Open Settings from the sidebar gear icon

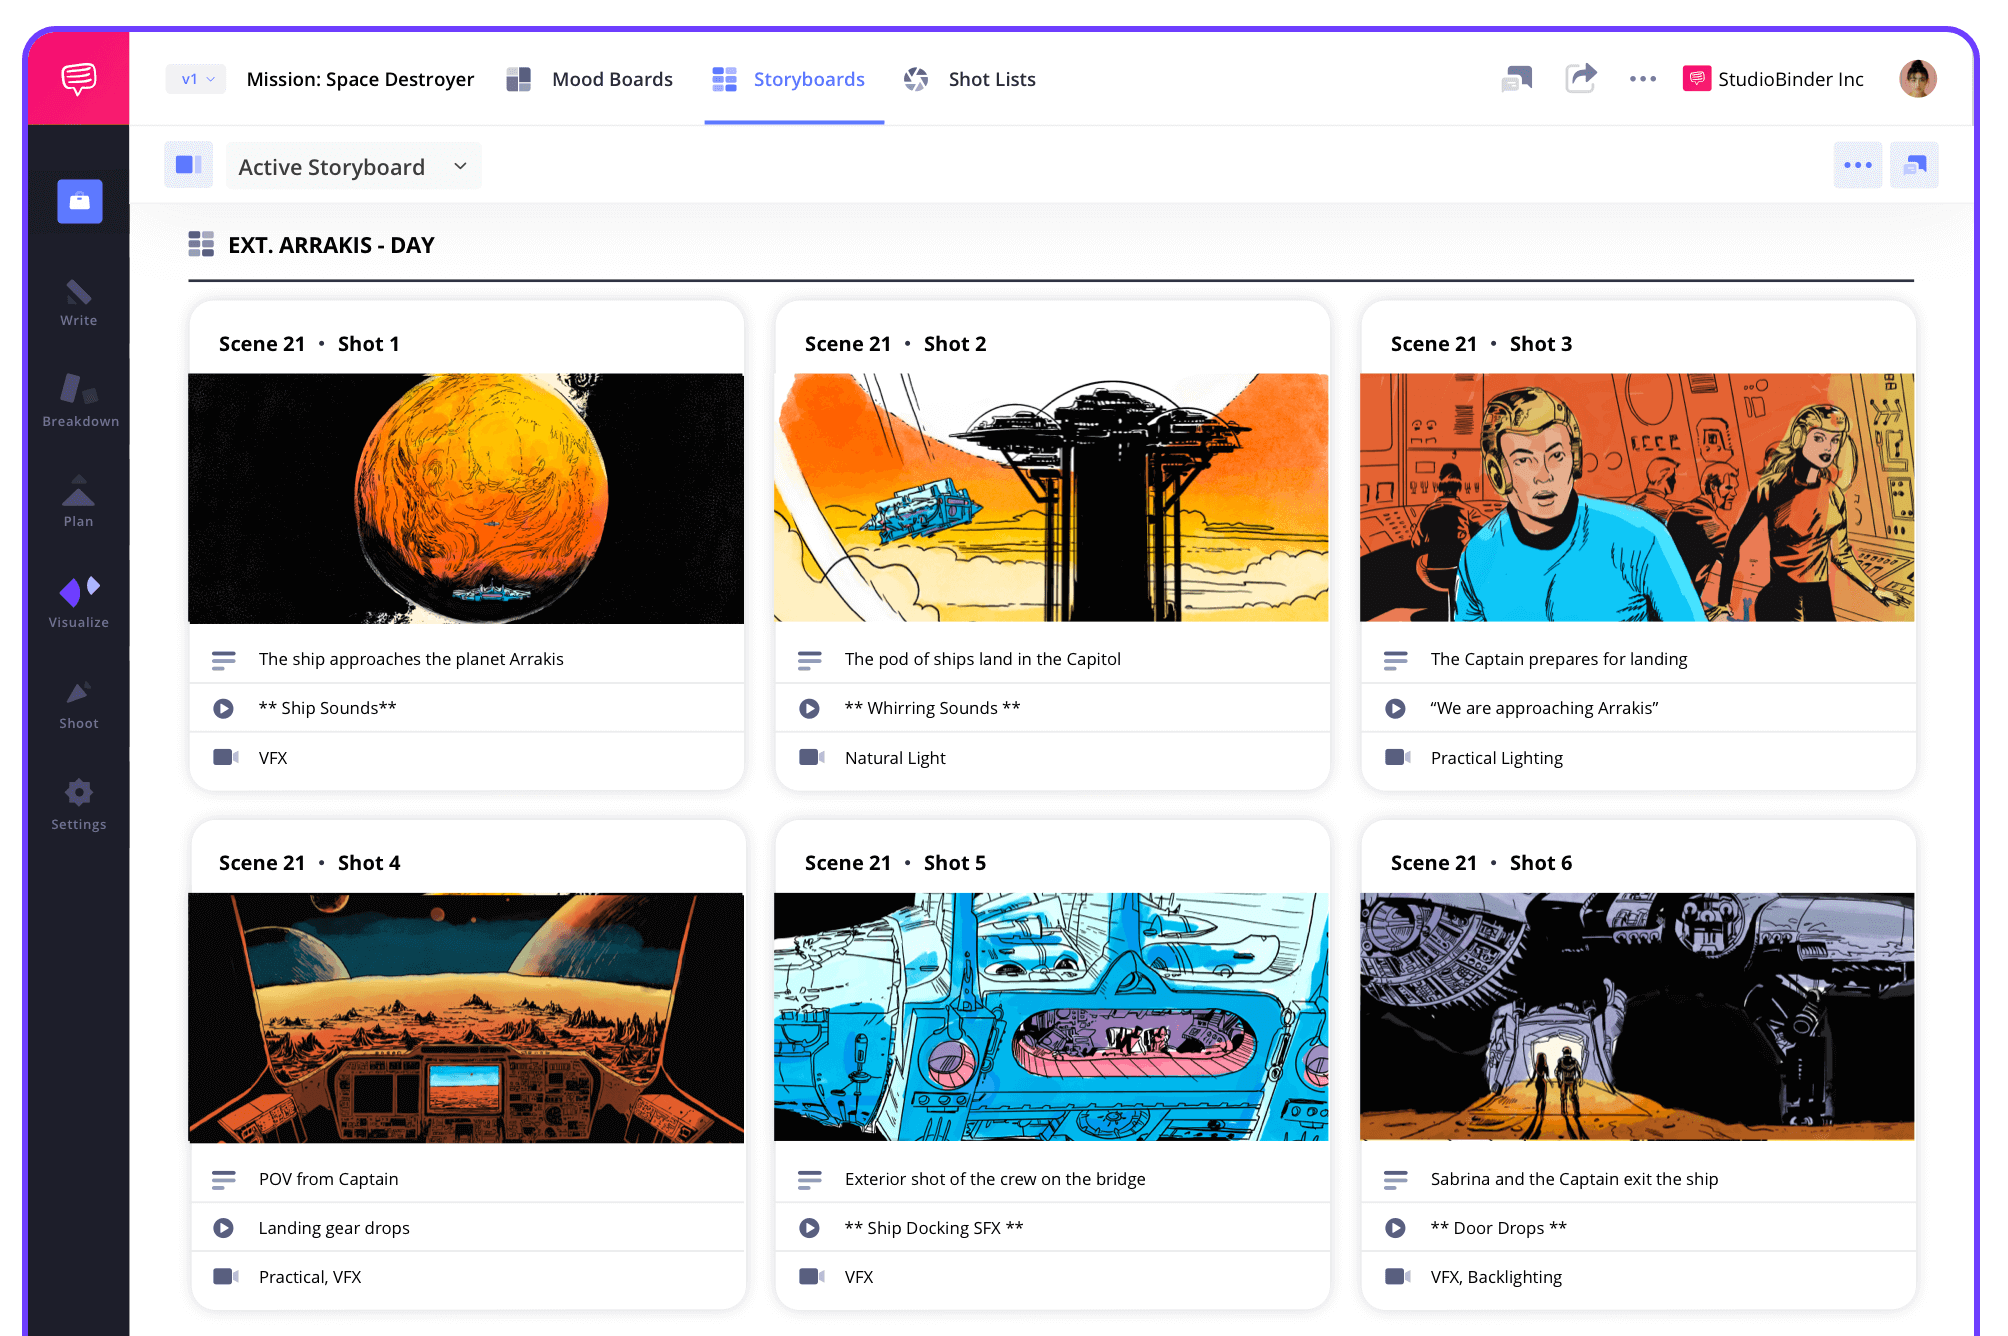click(78, 792)
